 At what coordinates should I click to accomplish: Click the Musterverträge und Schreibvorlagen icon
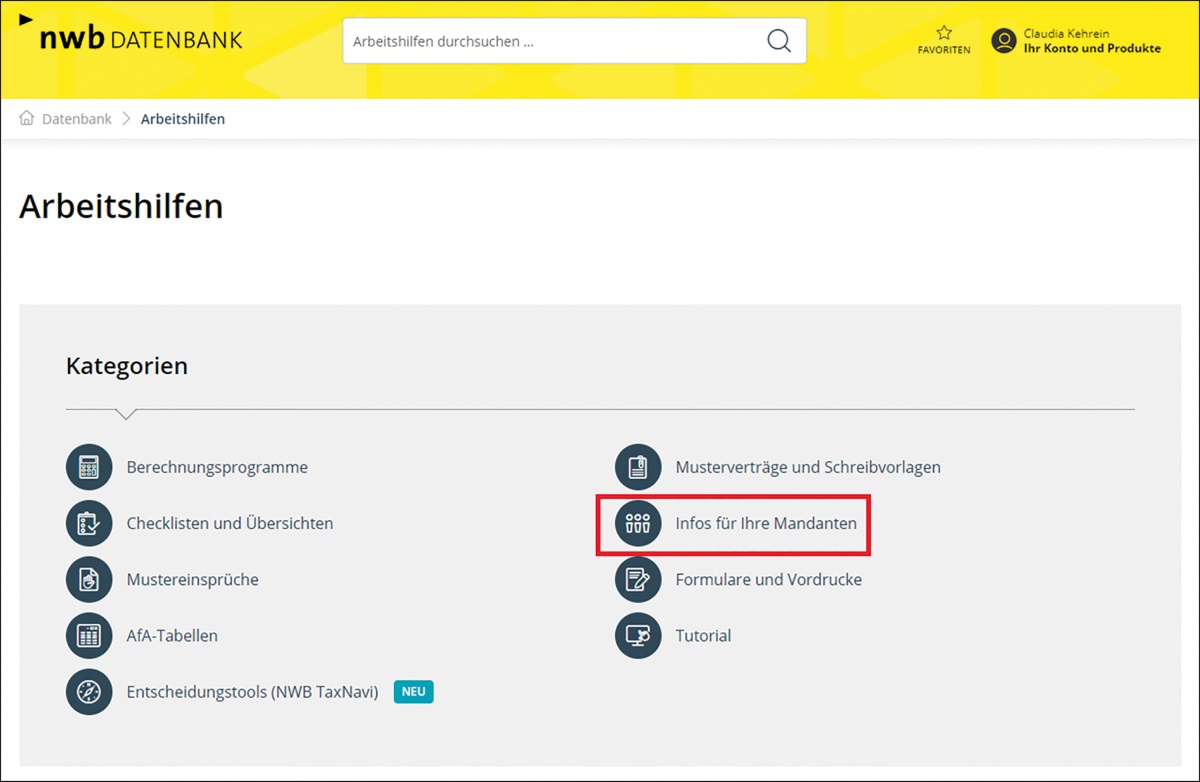[638, 467]
